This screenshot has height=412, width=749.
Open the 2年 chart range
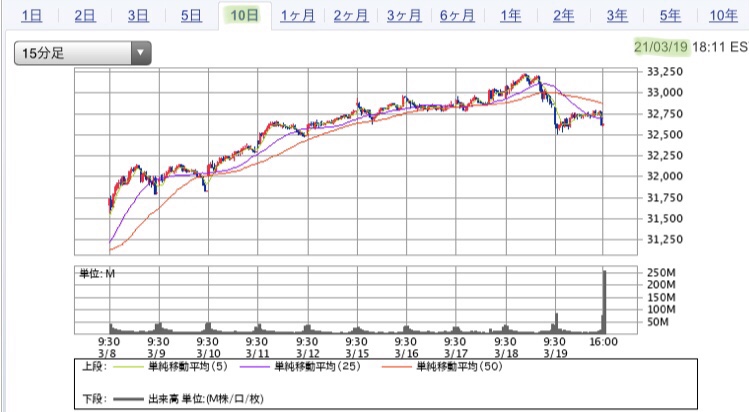tap(564, 16)
